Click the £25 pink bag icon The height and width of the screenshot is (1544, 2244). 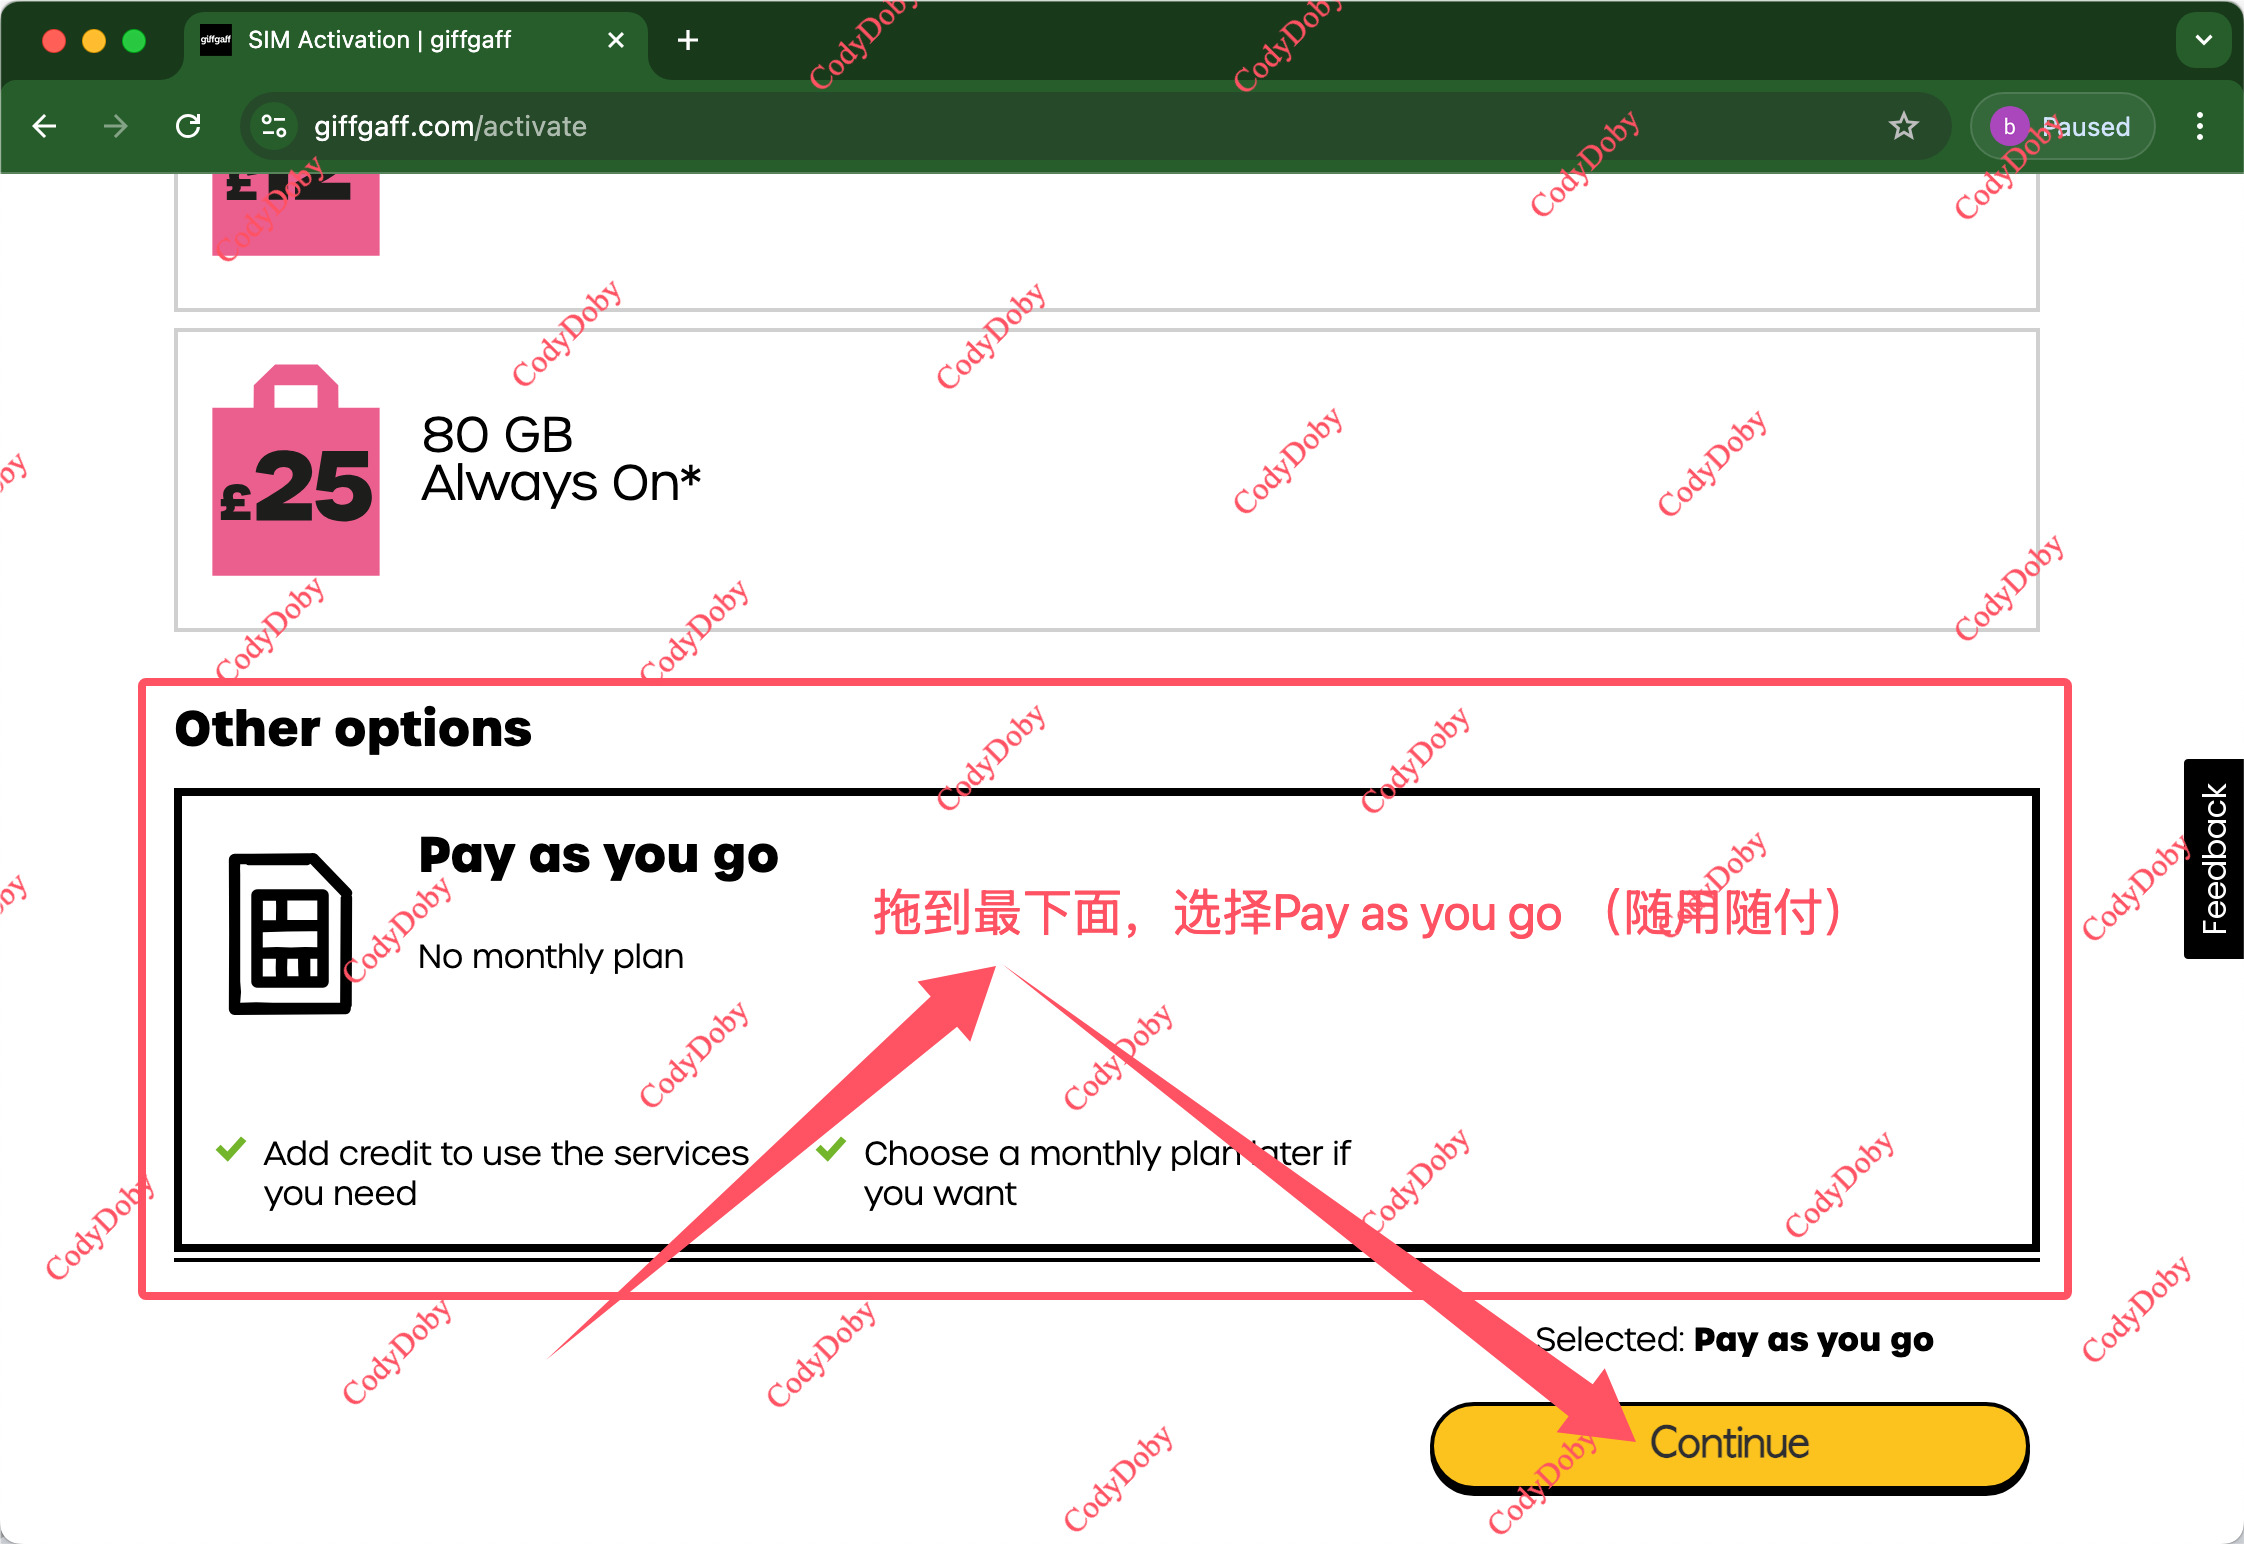coord(295,470)
